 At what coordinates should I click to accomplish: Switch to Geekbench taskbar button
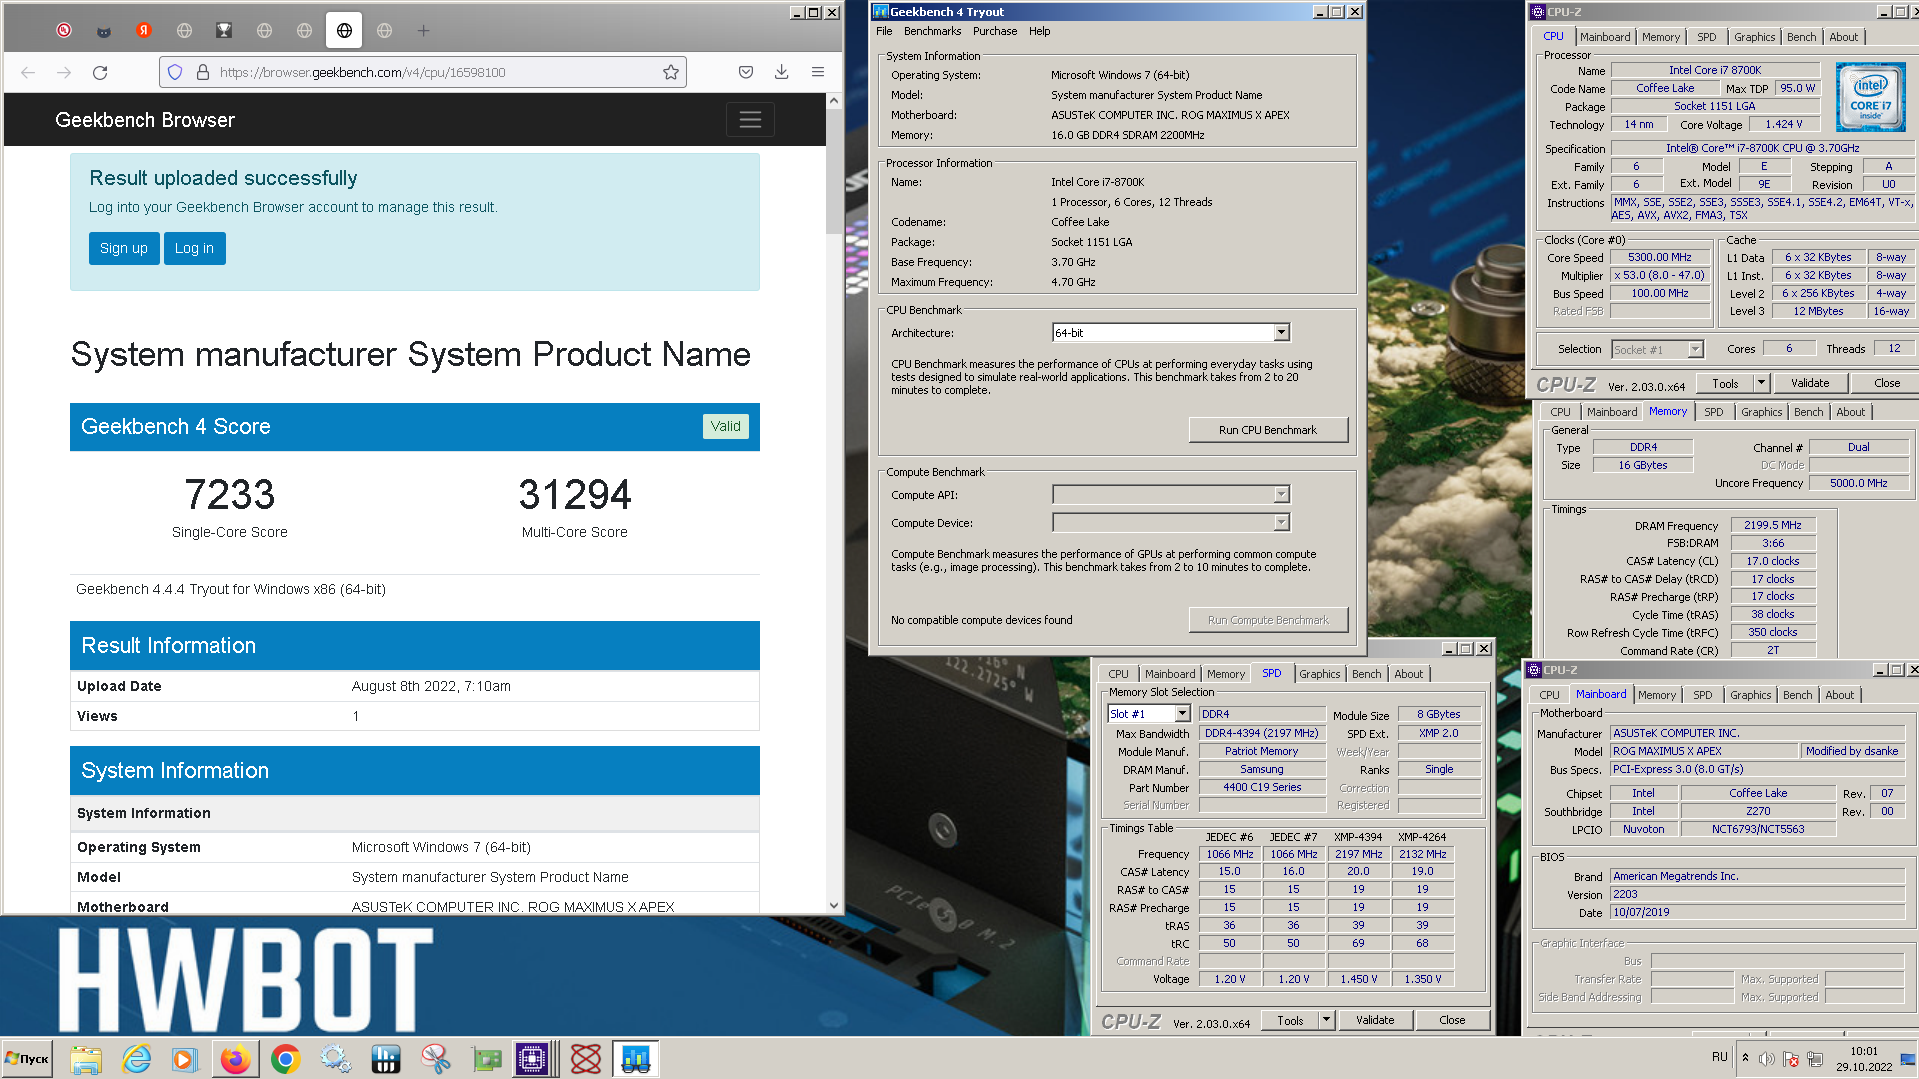point(636,1059)
